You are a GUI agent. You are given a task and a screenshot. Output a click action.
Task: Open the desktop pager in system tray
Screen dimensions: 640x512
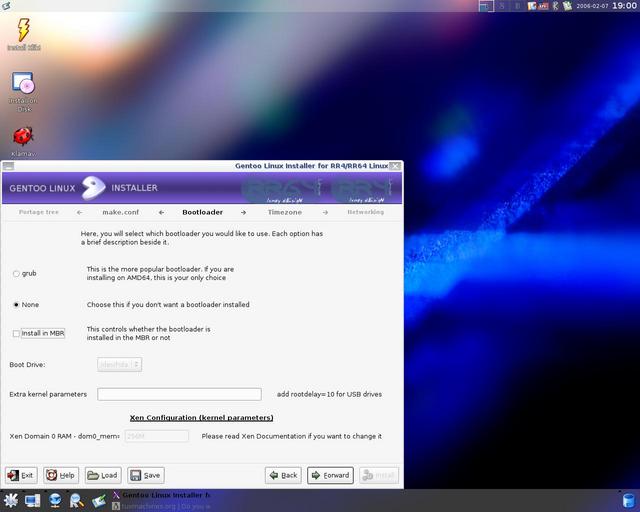(486, 6)
